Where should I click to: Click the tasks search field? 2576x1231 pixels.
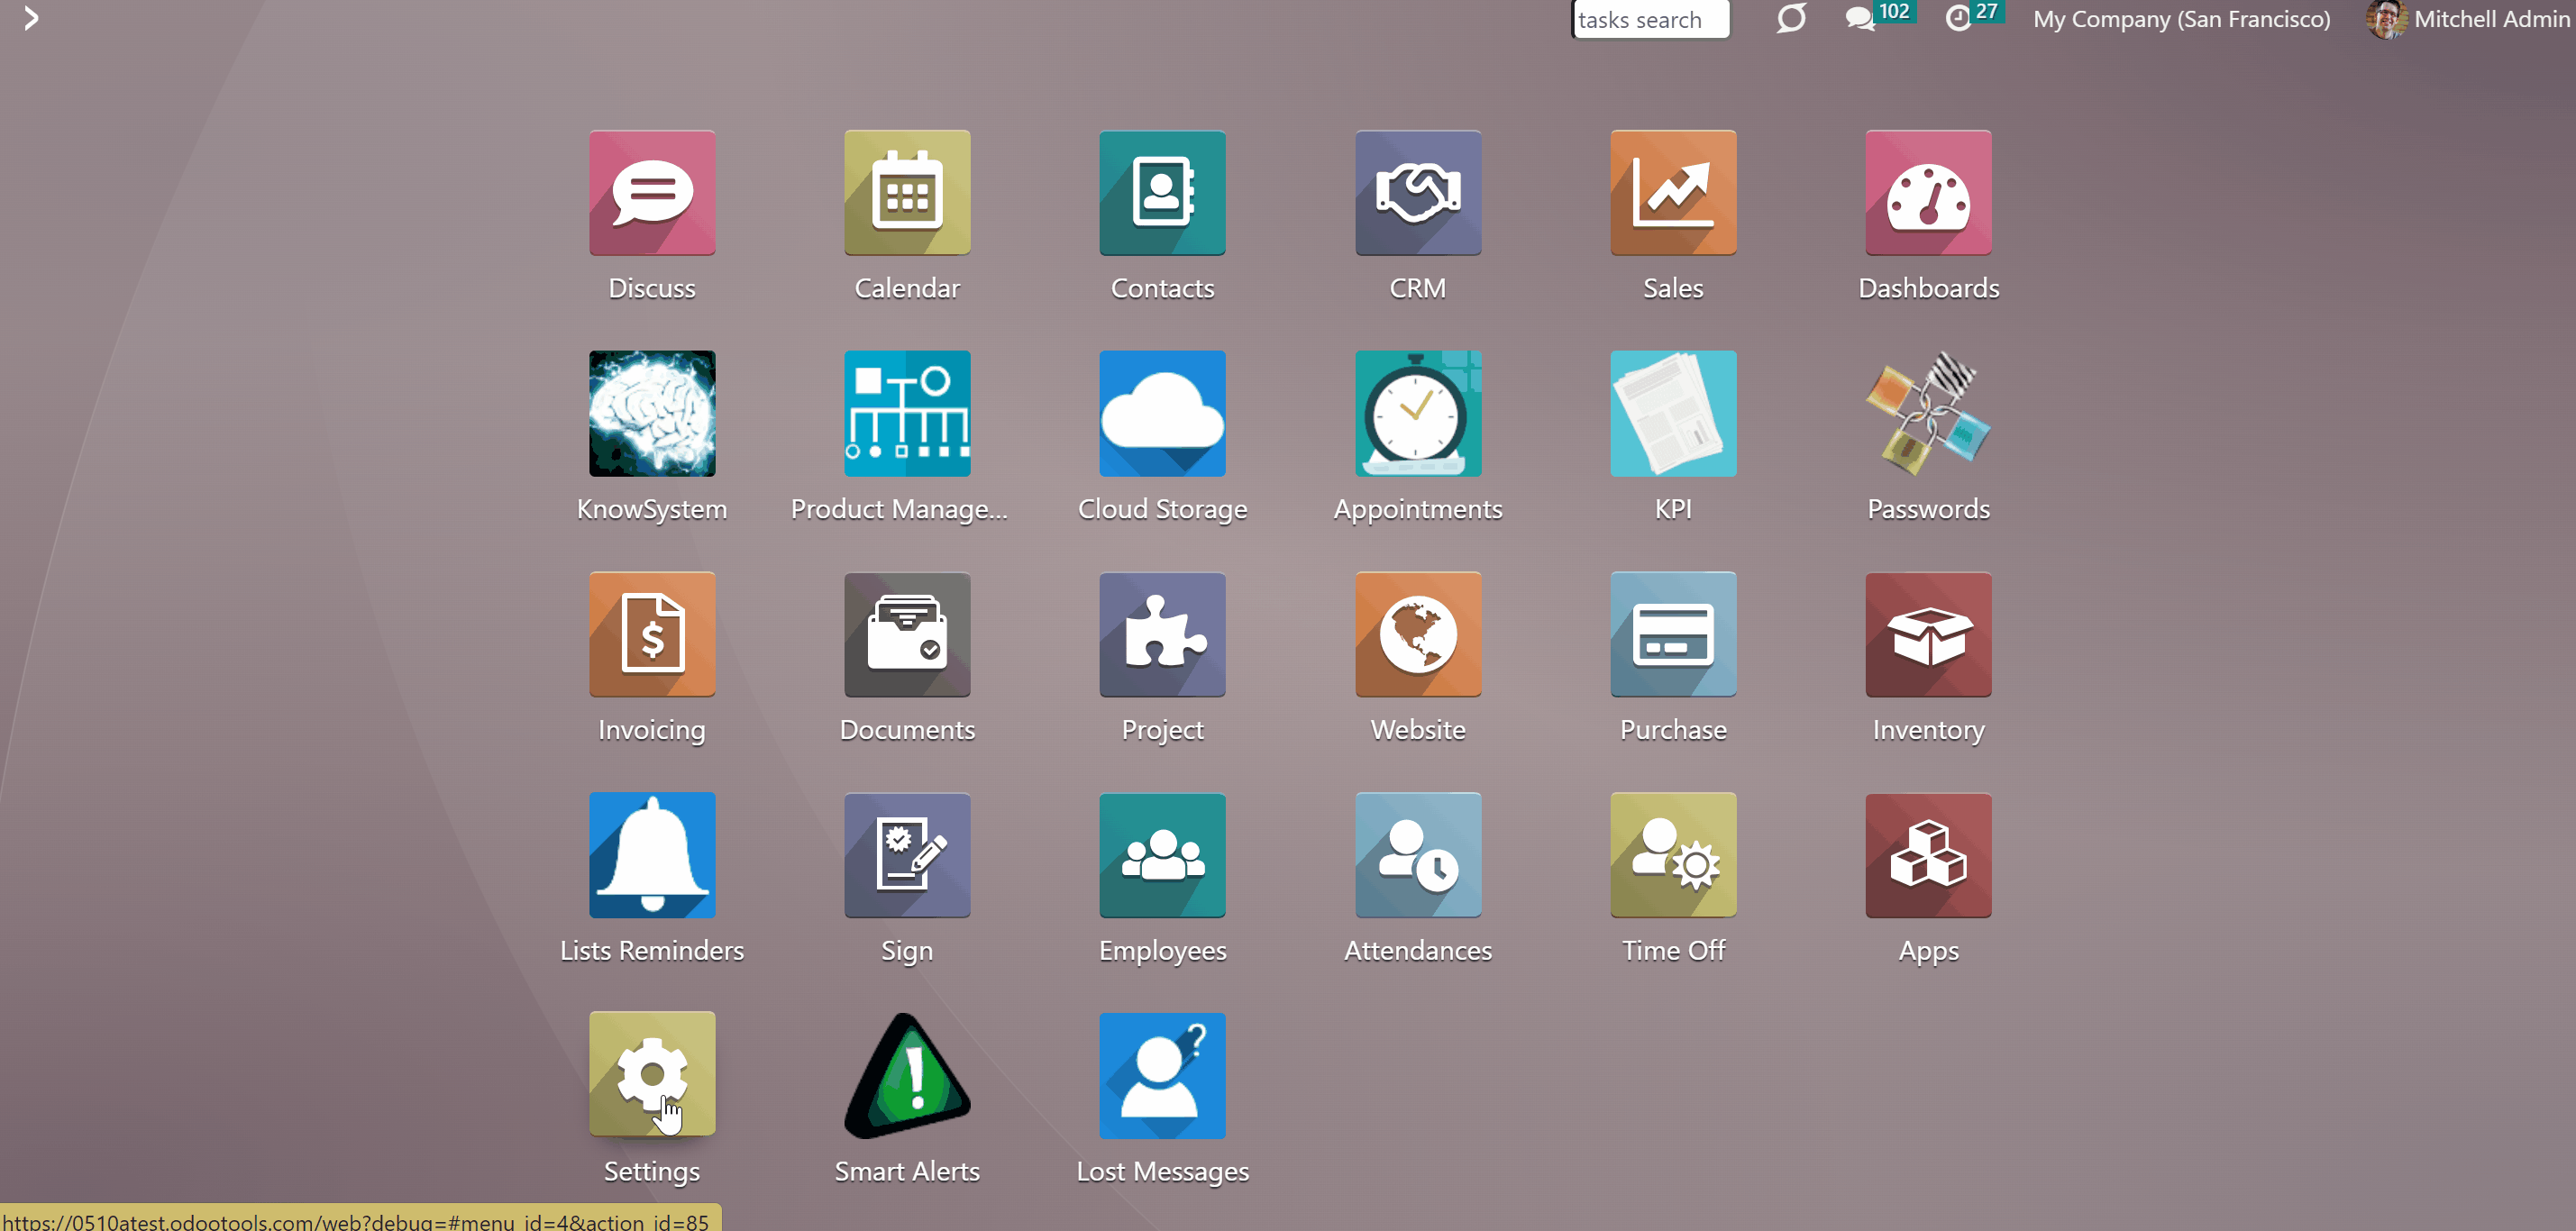pyautogui.click(x=1650, y=19)
